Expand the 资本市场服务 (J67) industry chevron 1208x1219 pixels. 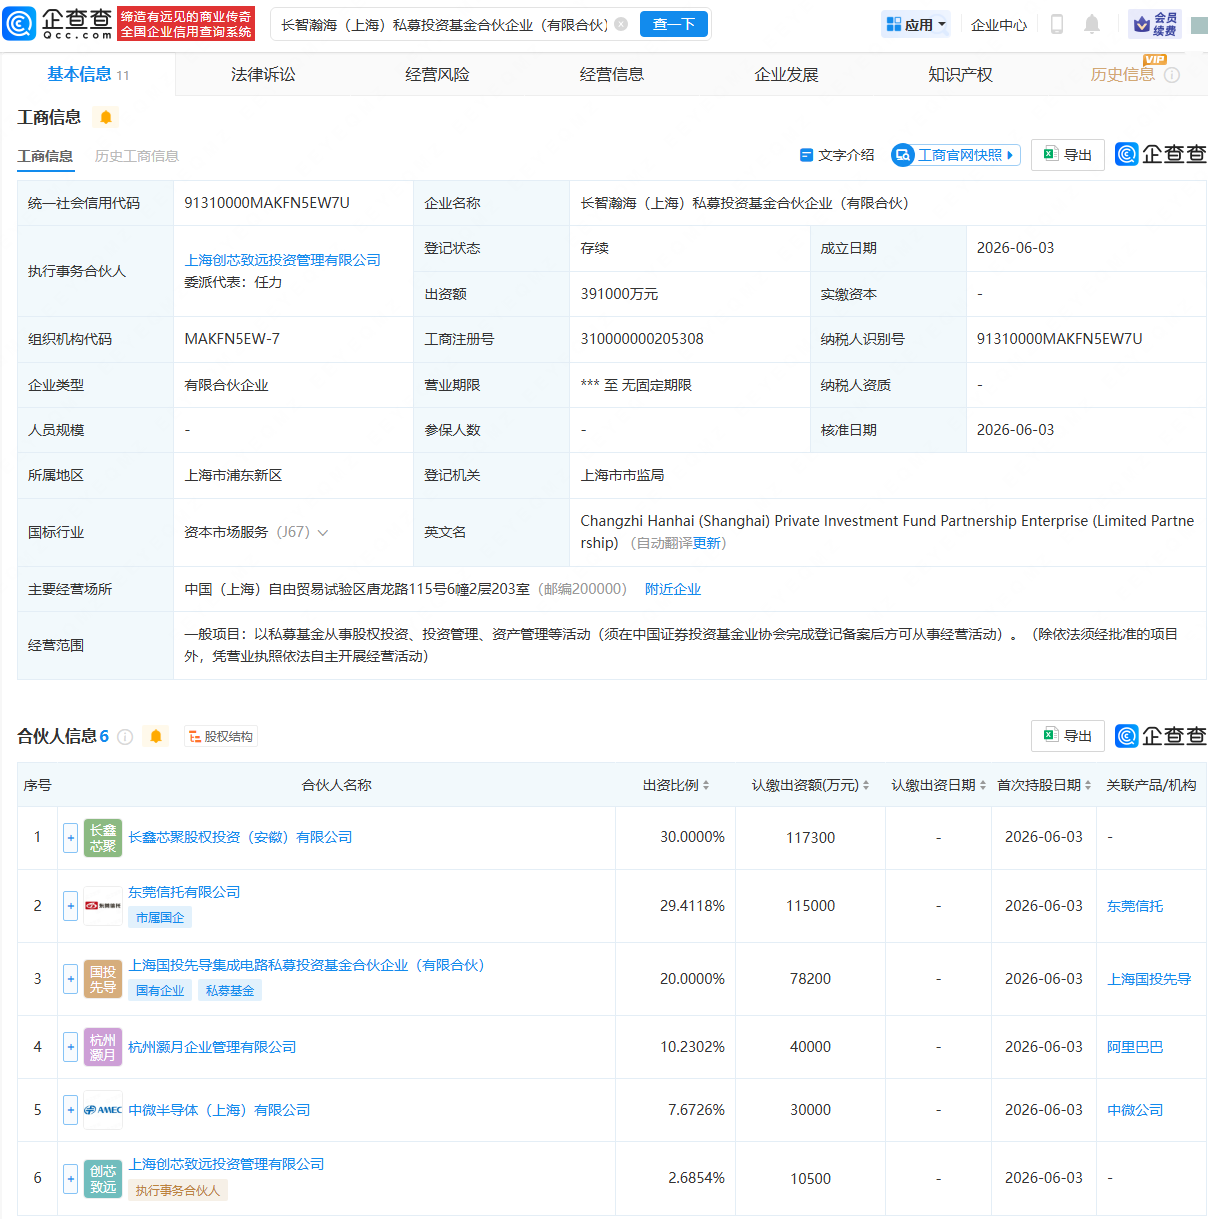tap(323, 533)
